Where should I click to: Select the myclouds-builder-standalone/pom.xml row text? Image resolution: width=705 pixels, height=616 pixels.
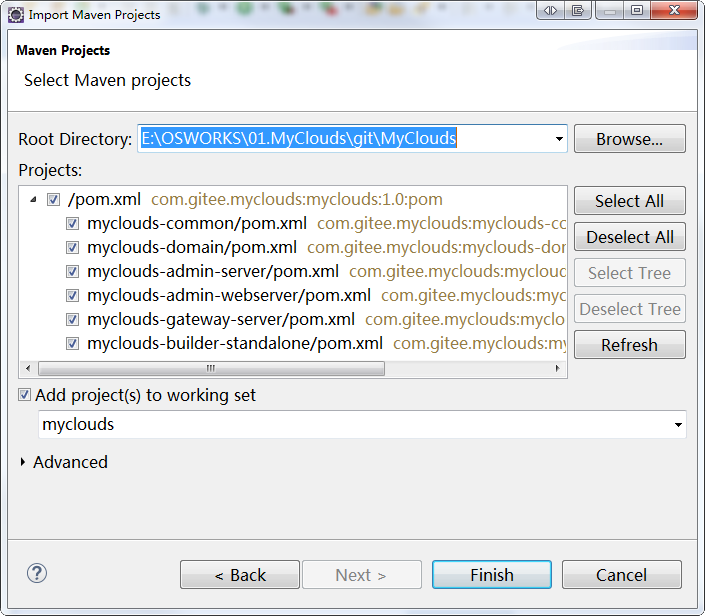(235, 344)
